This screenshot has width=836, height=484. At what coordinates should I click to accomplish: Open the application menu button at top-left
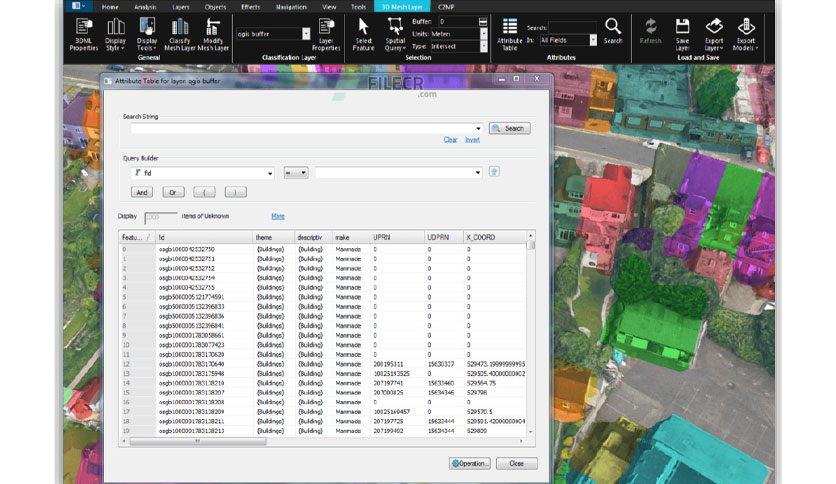[x=78, y=6]
